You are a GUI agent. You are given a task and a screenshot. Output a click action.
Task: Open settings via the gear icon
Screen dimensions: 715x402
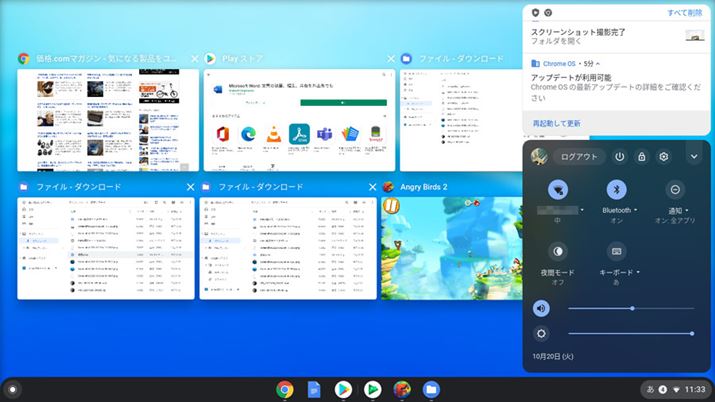(x=663, y=157)
